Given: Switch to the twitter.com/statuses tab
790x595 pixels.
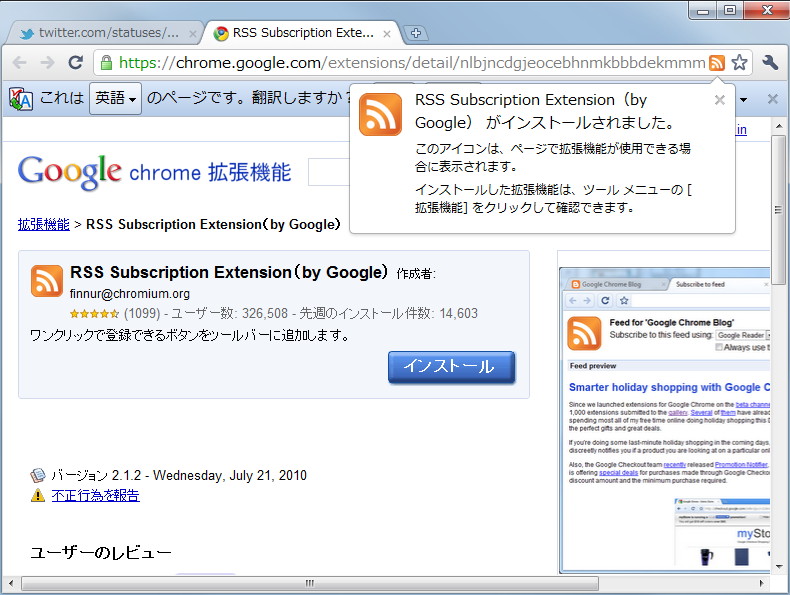Looking at the screenshot, I should [x=103, y=33].
